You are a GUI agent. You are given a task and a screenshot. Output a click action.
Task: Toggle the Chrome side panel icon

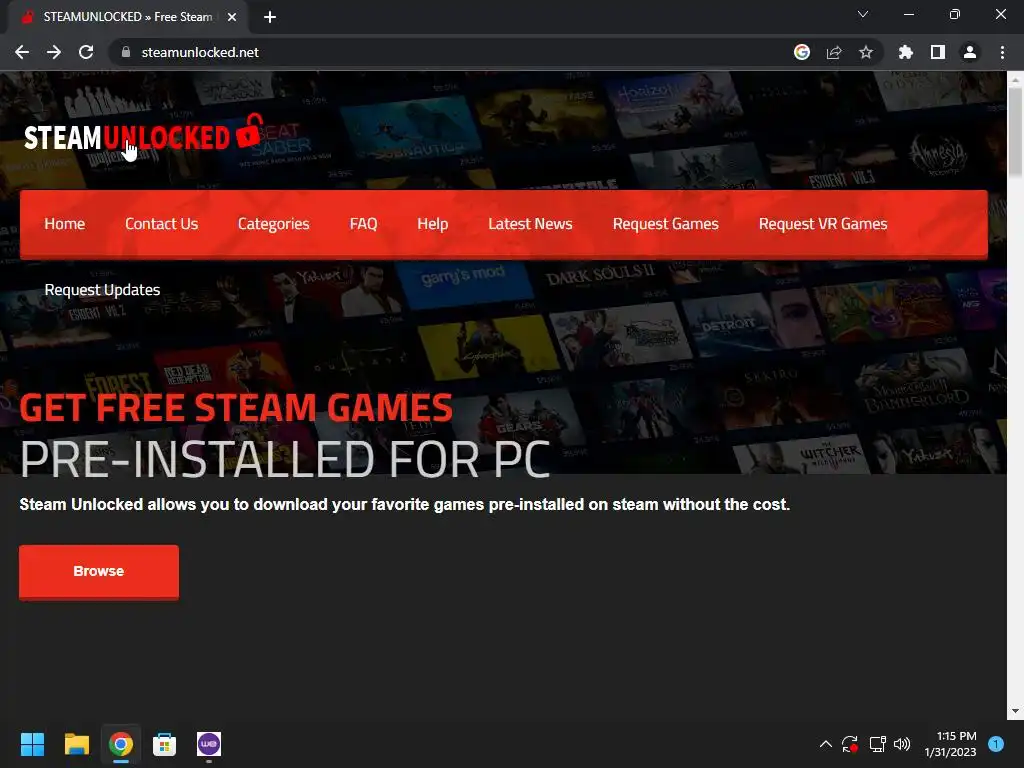[x=938, y=52]
